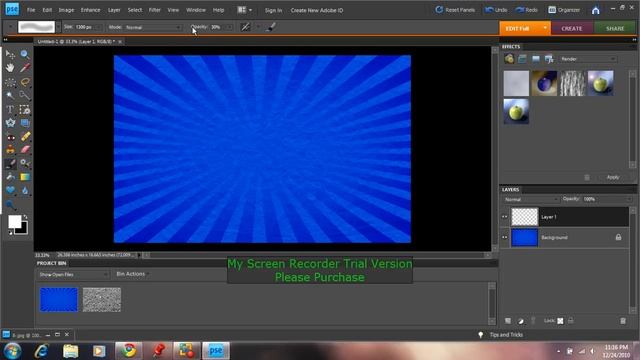Create adjustment layer in Layers panel
Screen dimensions: 640x360
pyautogui.click(x=521, y=321)
